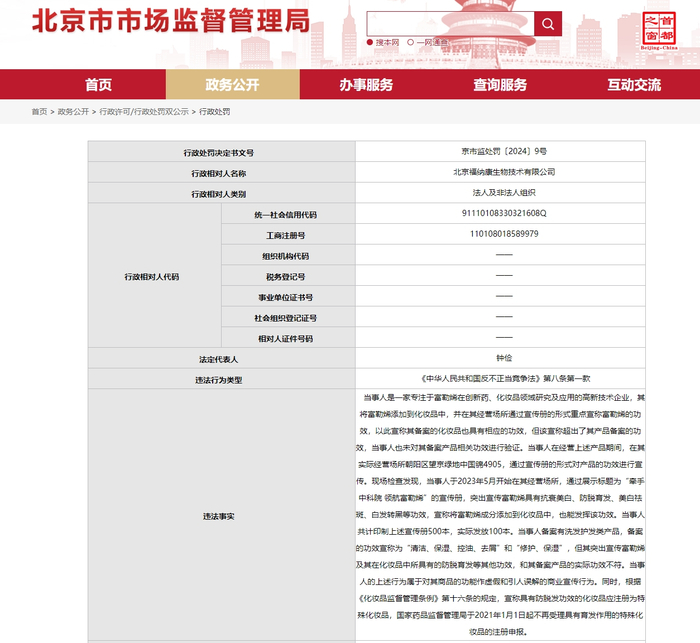Click the 行政相对人类别 label cell
This screenshot has width=700, height=643.
pos(222,192)
